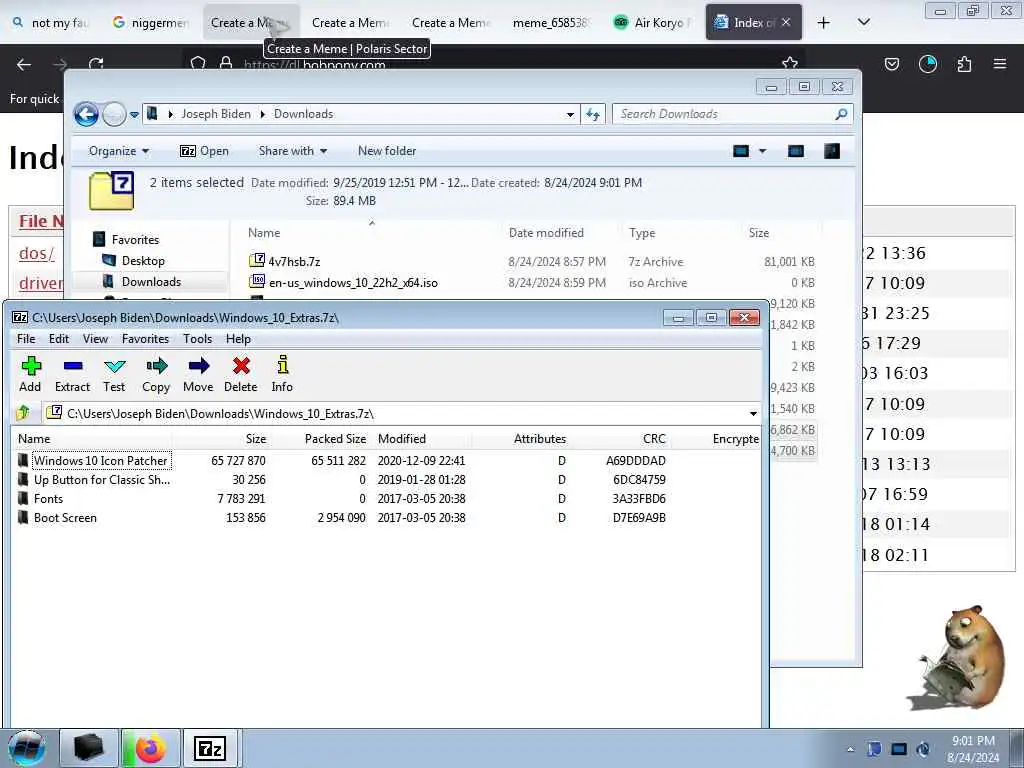
Task: Select the Up Button for Classic Shell folder
Action: (102, 480)
